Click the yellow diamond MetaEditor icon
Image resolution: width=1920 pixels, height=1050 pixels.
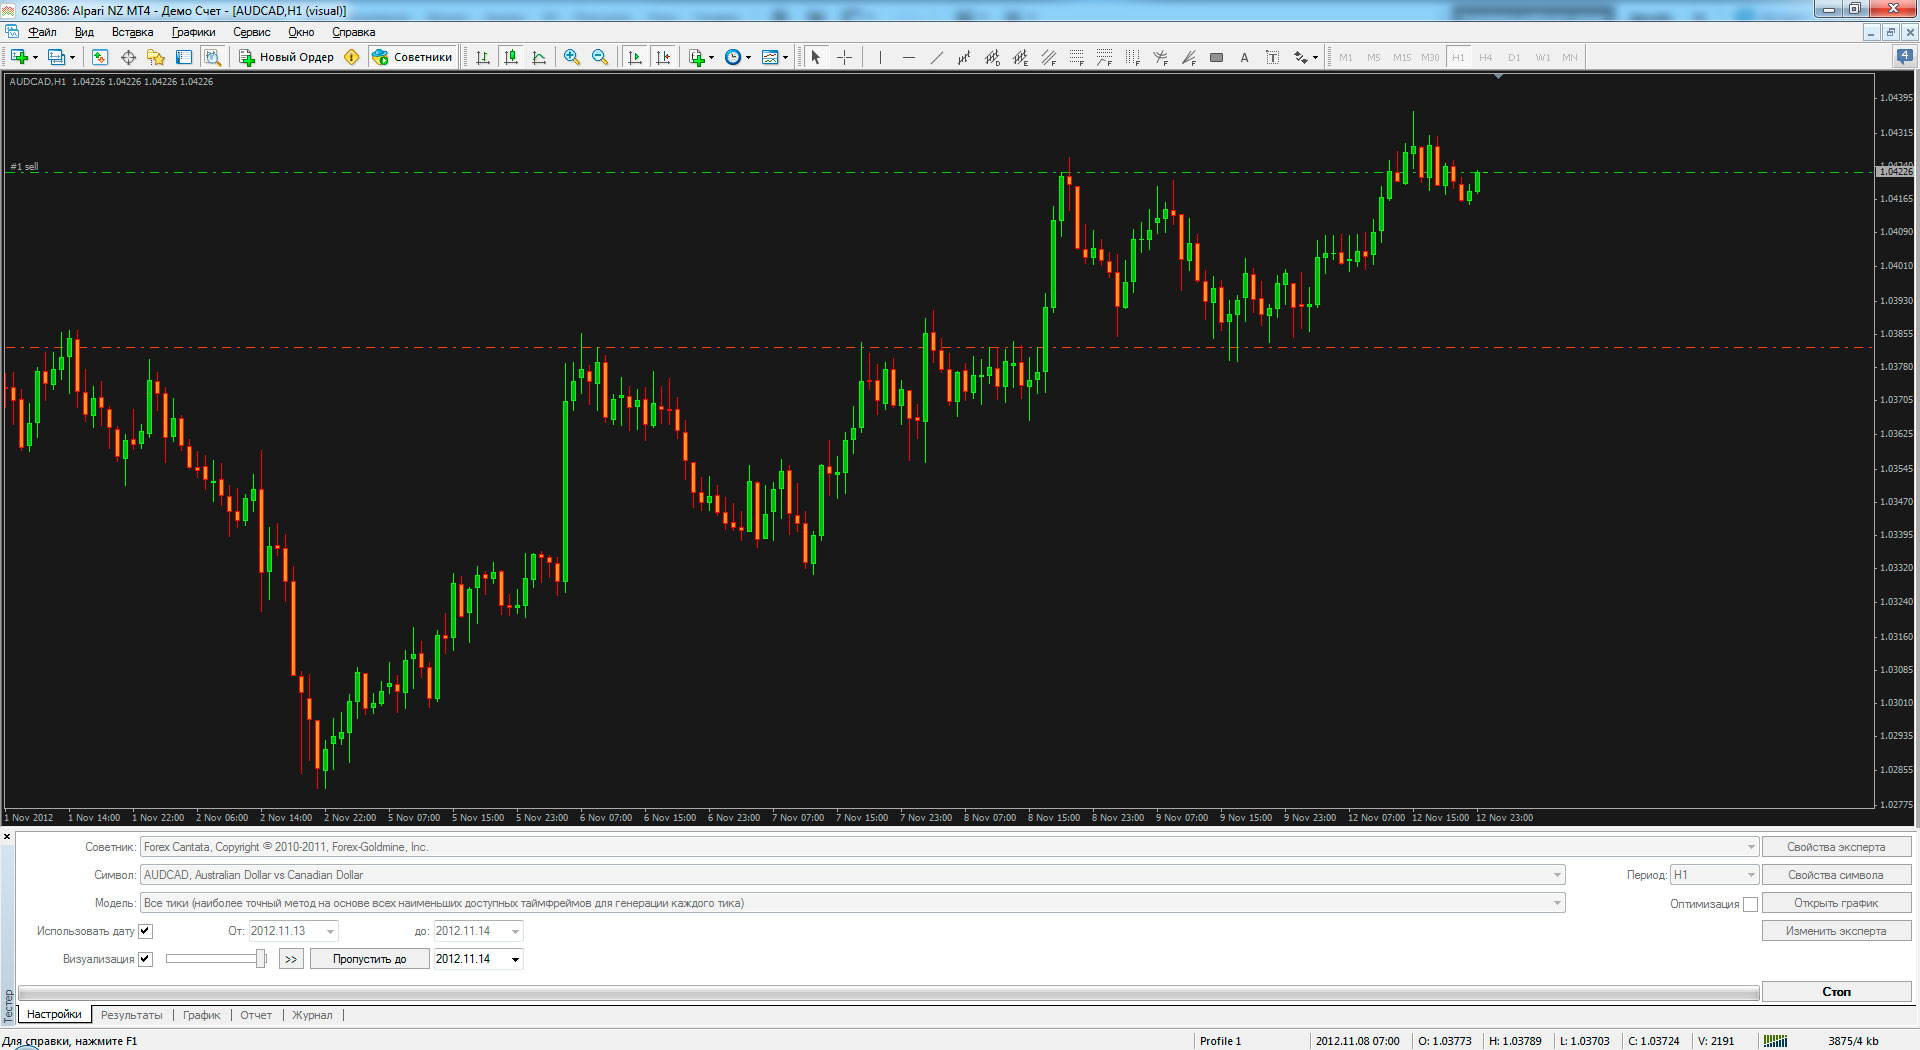(352, 57)
